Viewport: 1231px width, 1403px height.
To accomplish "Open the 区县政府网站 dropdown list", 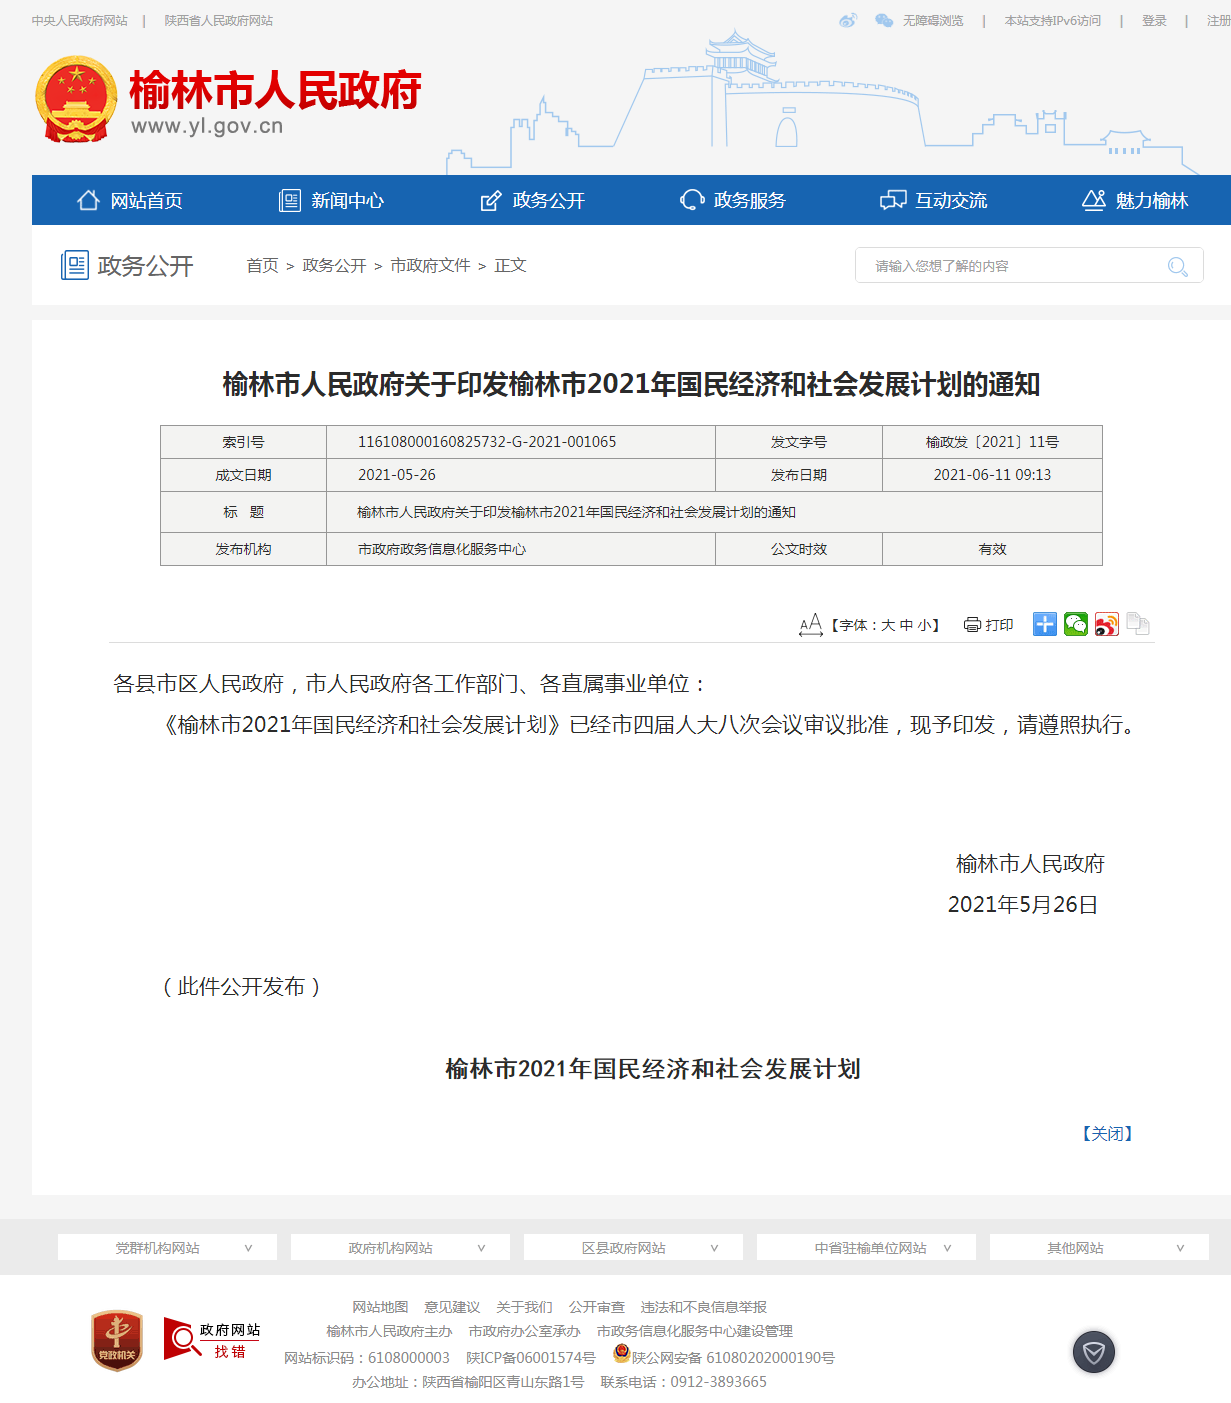I will click(x=633, y=1248).
